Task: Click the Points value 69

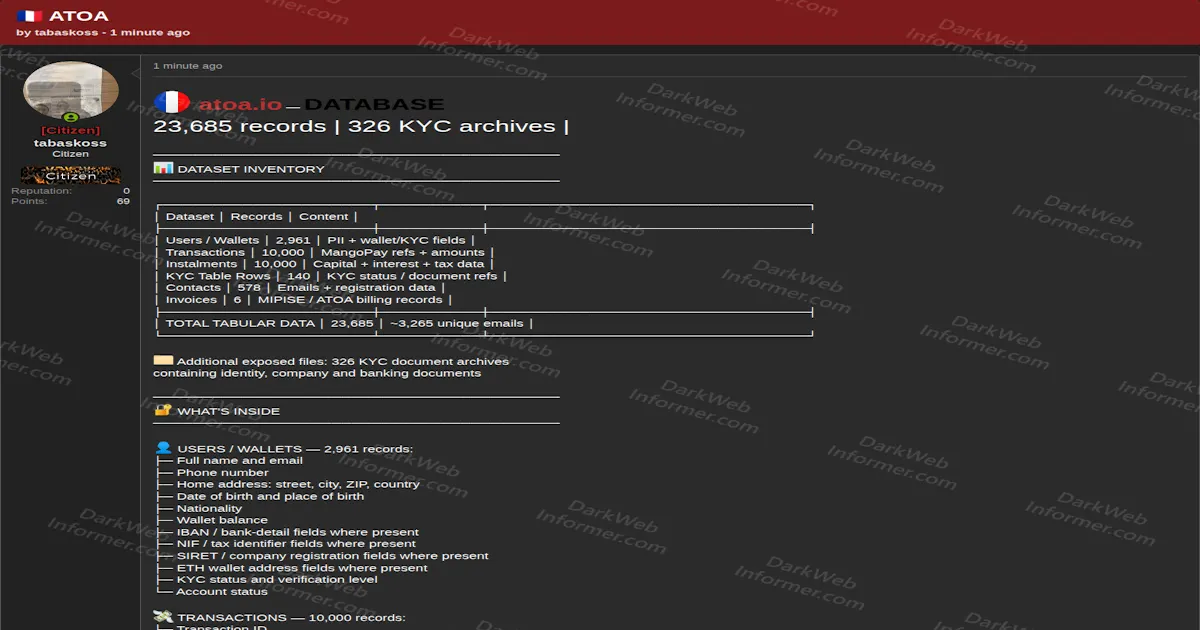Action: pyautogui.click(x=123, y=201)
